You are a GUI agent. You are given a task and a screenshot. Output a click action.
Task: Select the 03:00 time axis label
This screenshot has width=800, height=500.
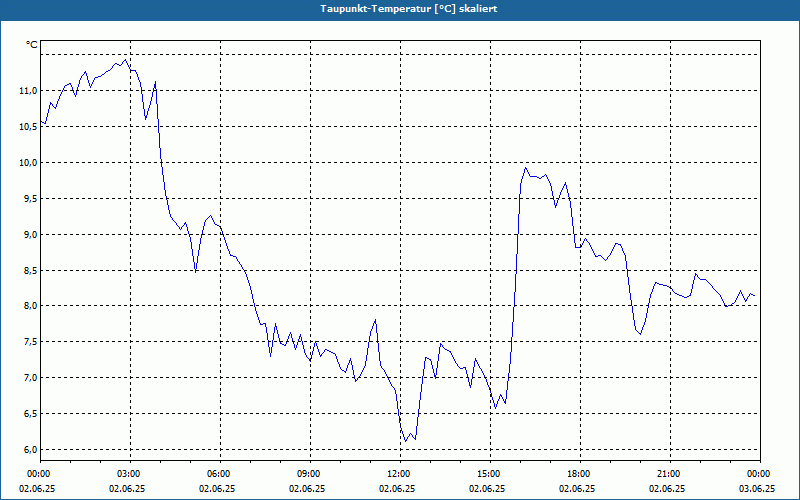pyautogui.click(x=130, y=474)
